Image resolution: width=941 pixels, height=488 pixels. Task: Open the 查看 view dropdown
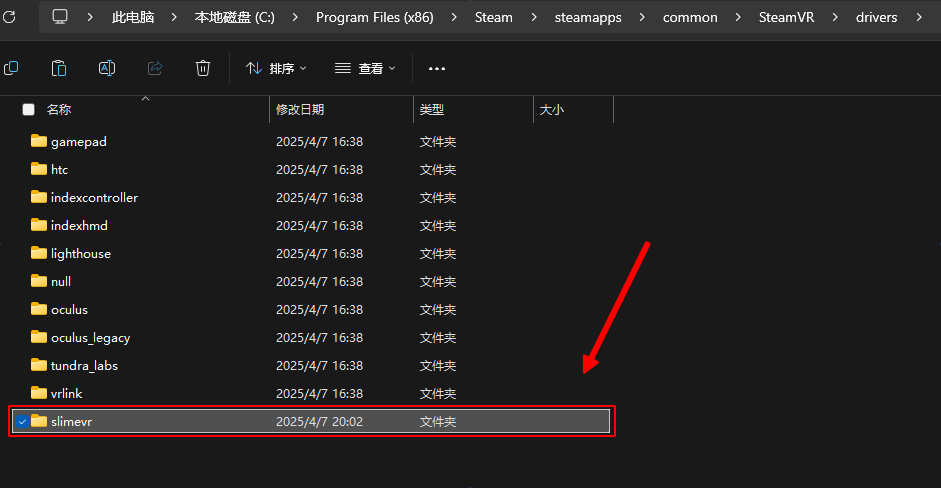coord(365,68)
